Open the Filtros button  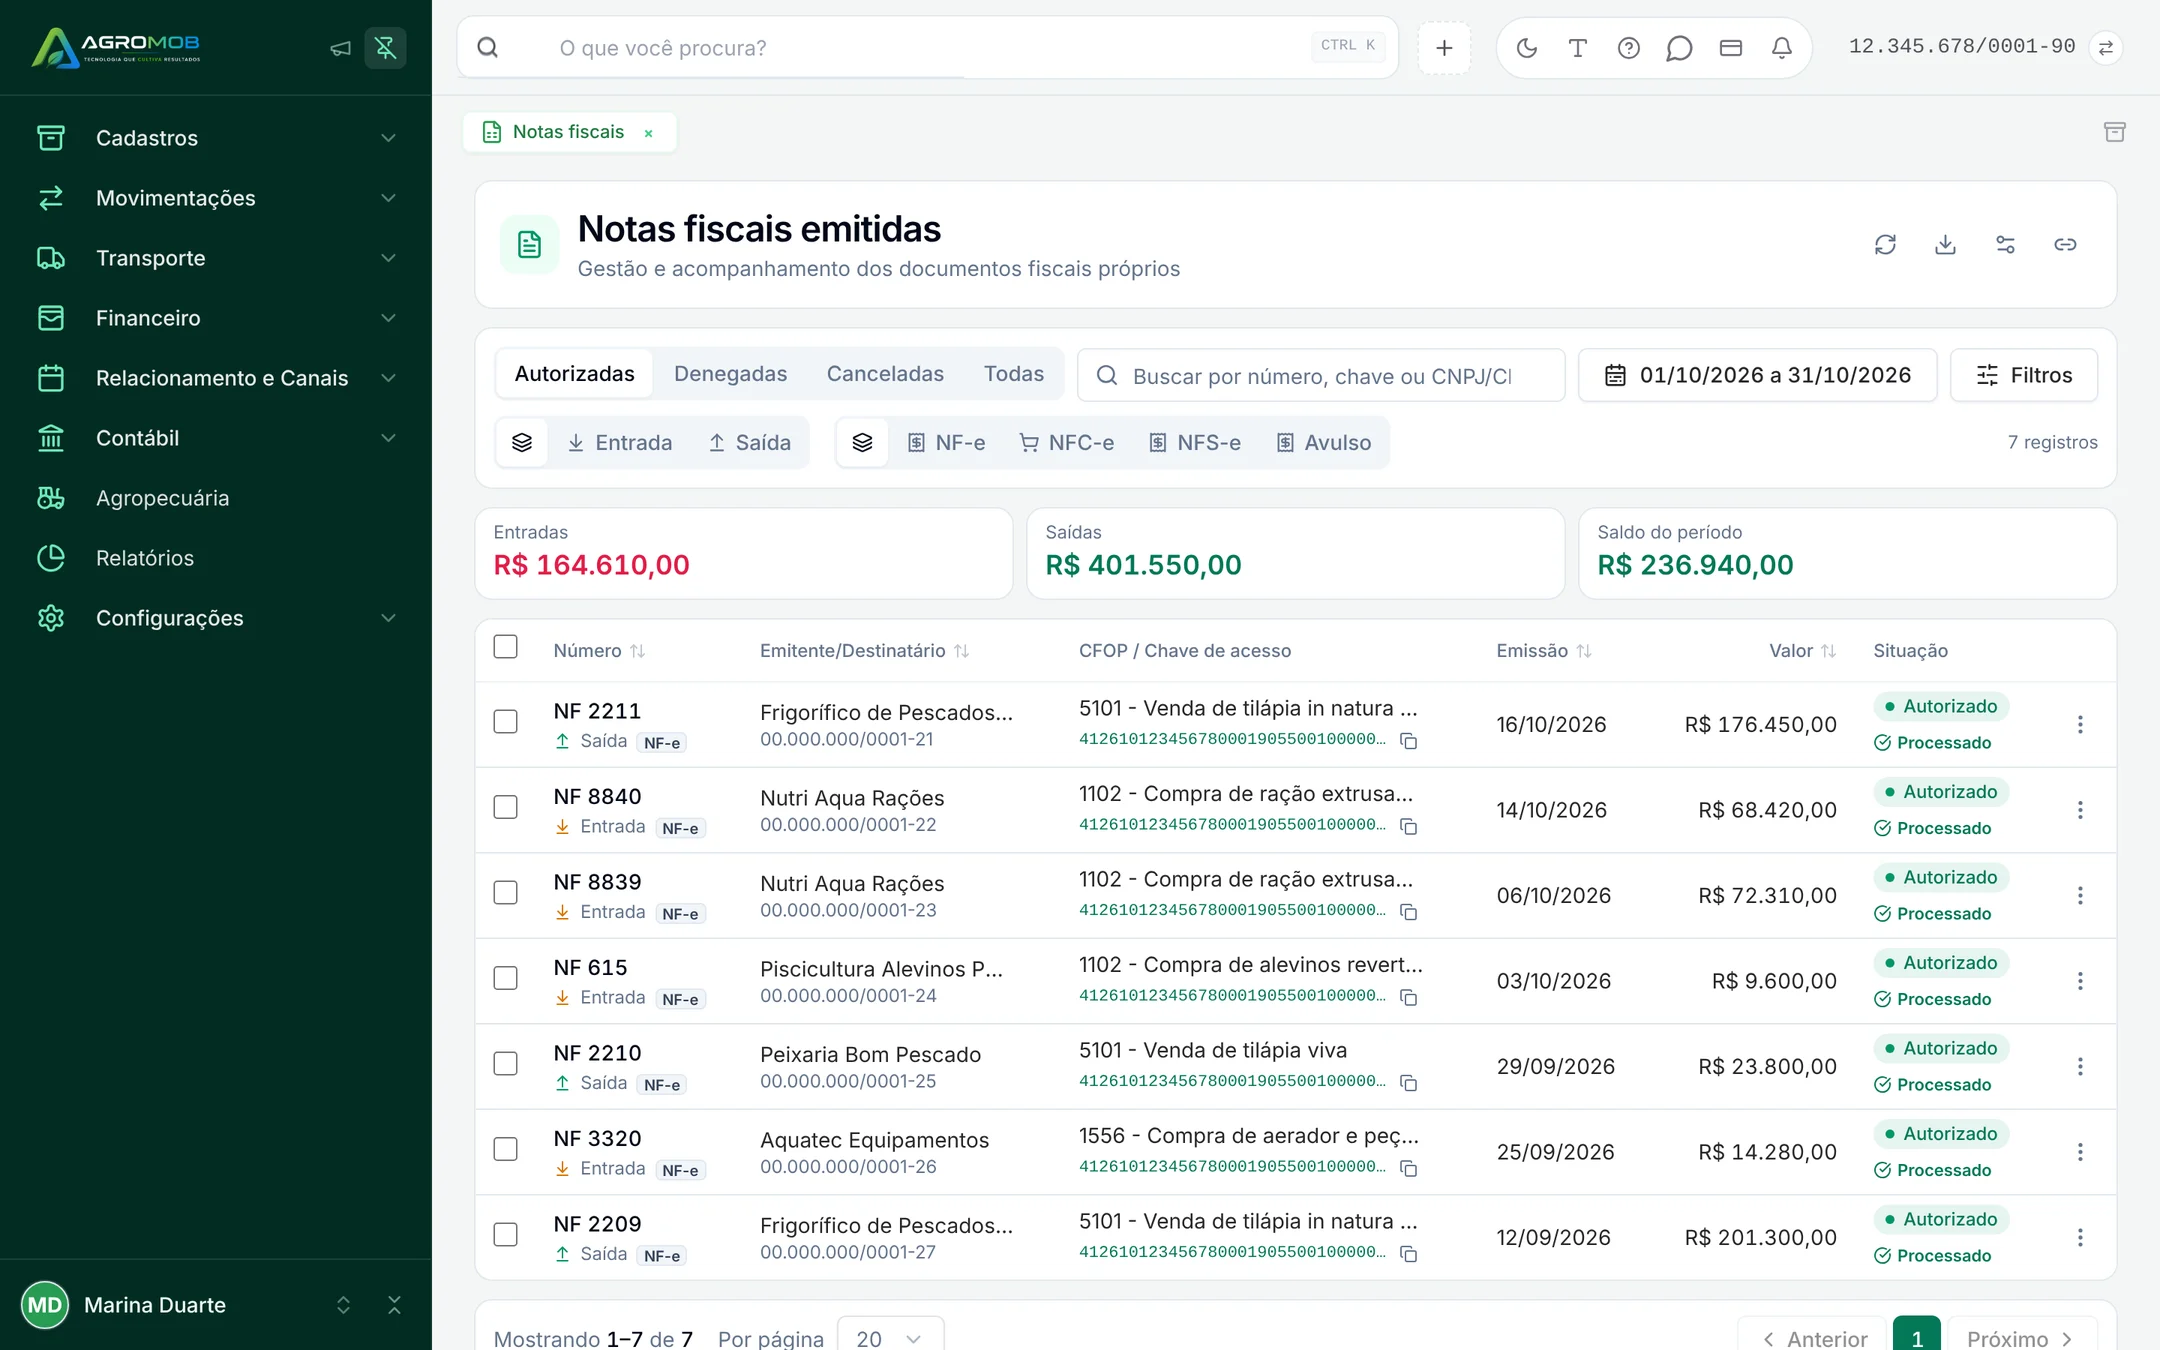point(2024,375)
